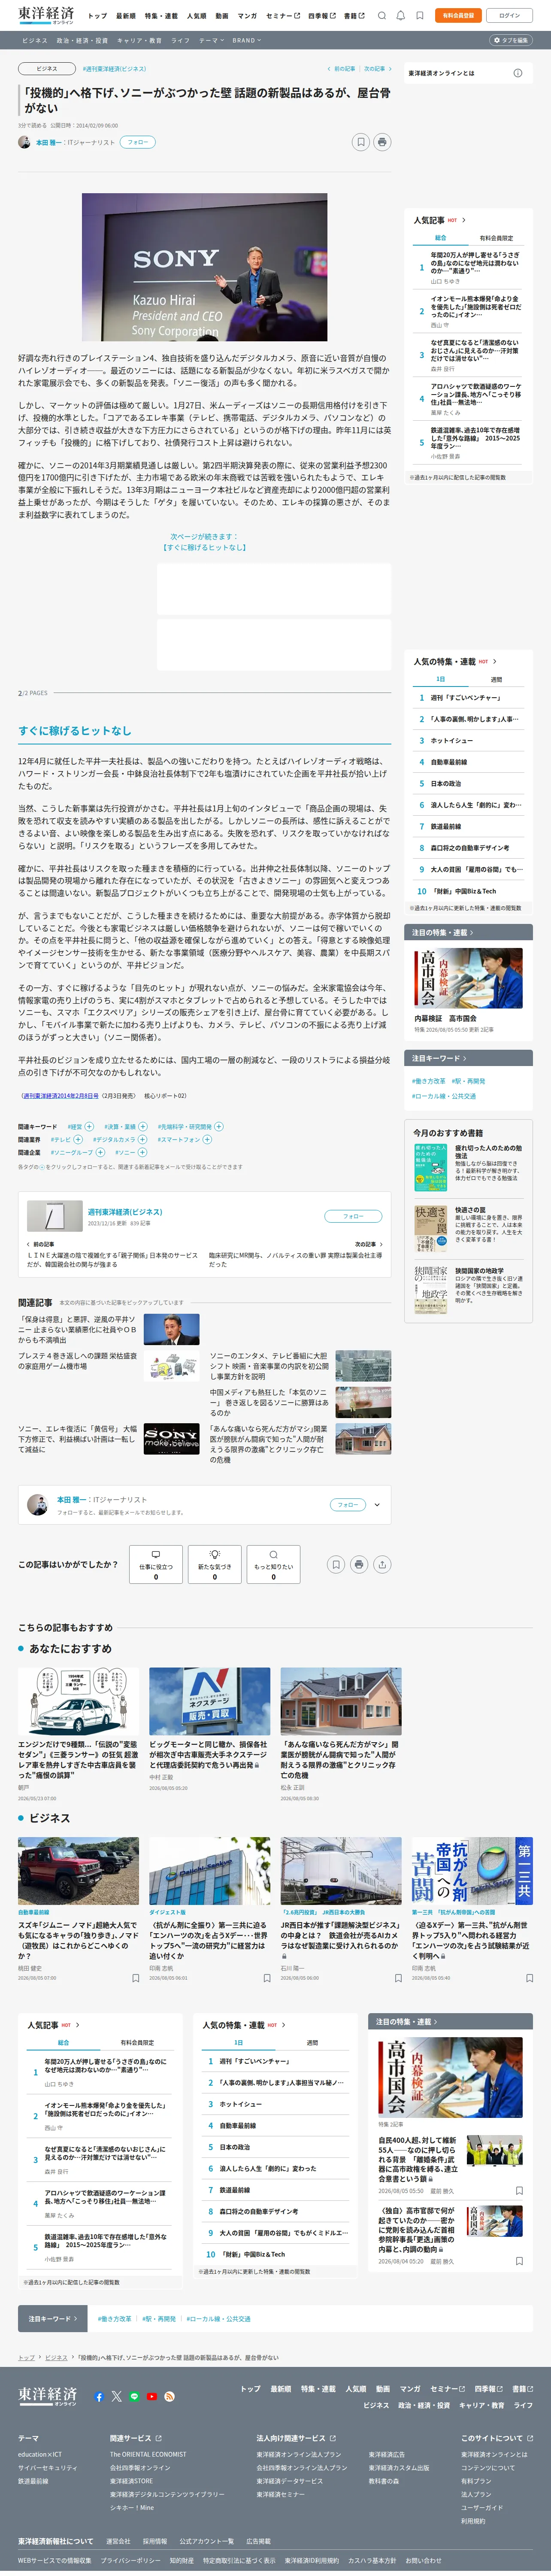The height and width of the screenshot is (2576, 551).
Task: Print the article using the icon beside the headline
Action: tap(382, 142)
